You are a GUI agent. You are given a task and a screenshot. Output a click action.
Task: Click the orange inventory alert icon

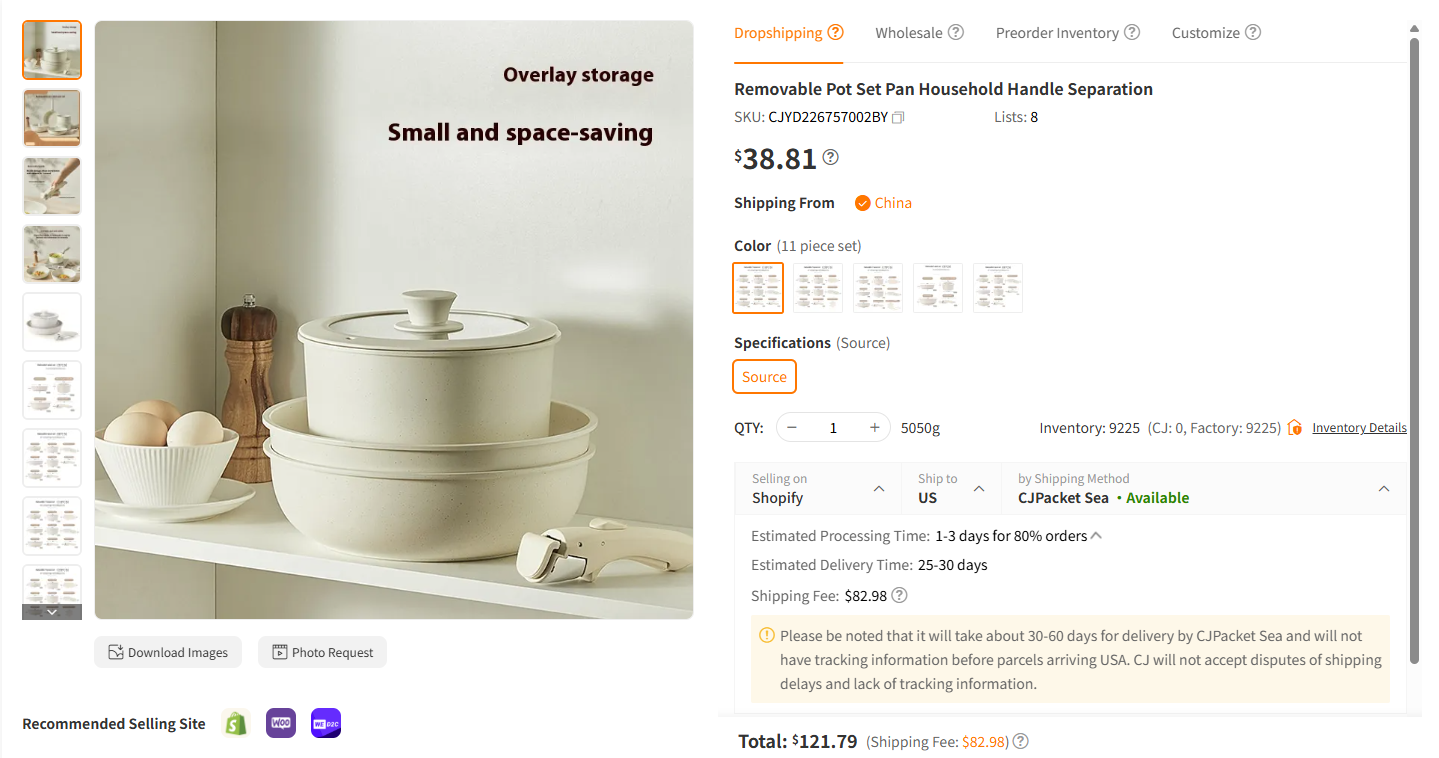tap(1294, 427)
